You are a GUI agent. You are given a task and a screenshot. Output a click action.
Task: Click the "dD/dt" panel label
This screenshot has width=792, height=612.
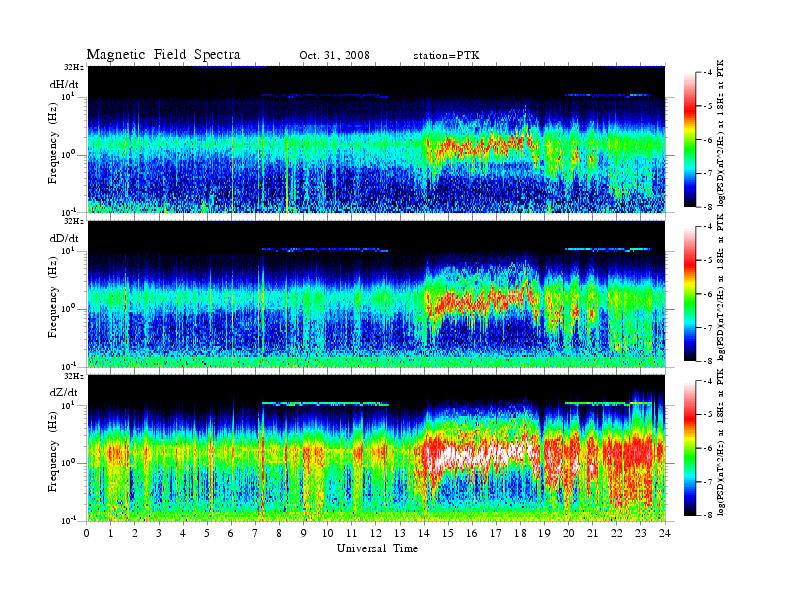(64, 238)
